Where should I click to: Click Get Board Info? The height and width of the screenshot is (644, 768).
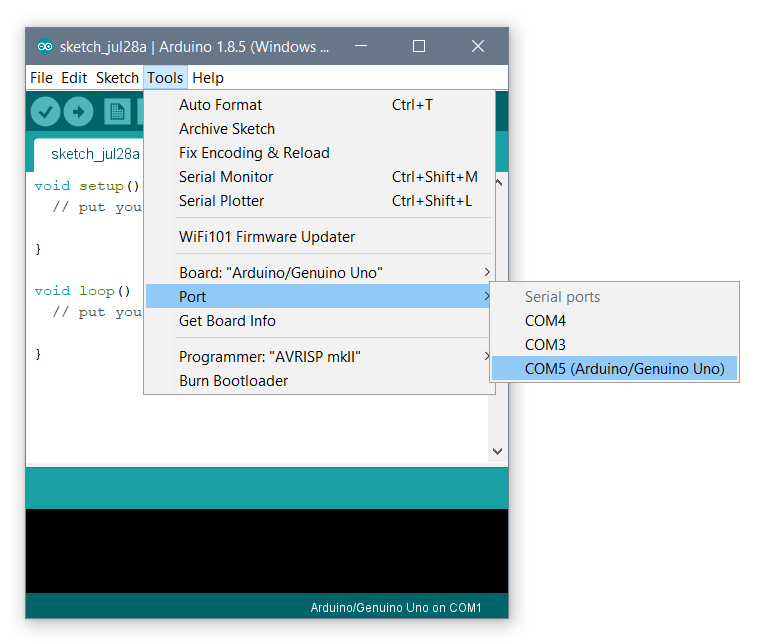[x=227, y=321]
